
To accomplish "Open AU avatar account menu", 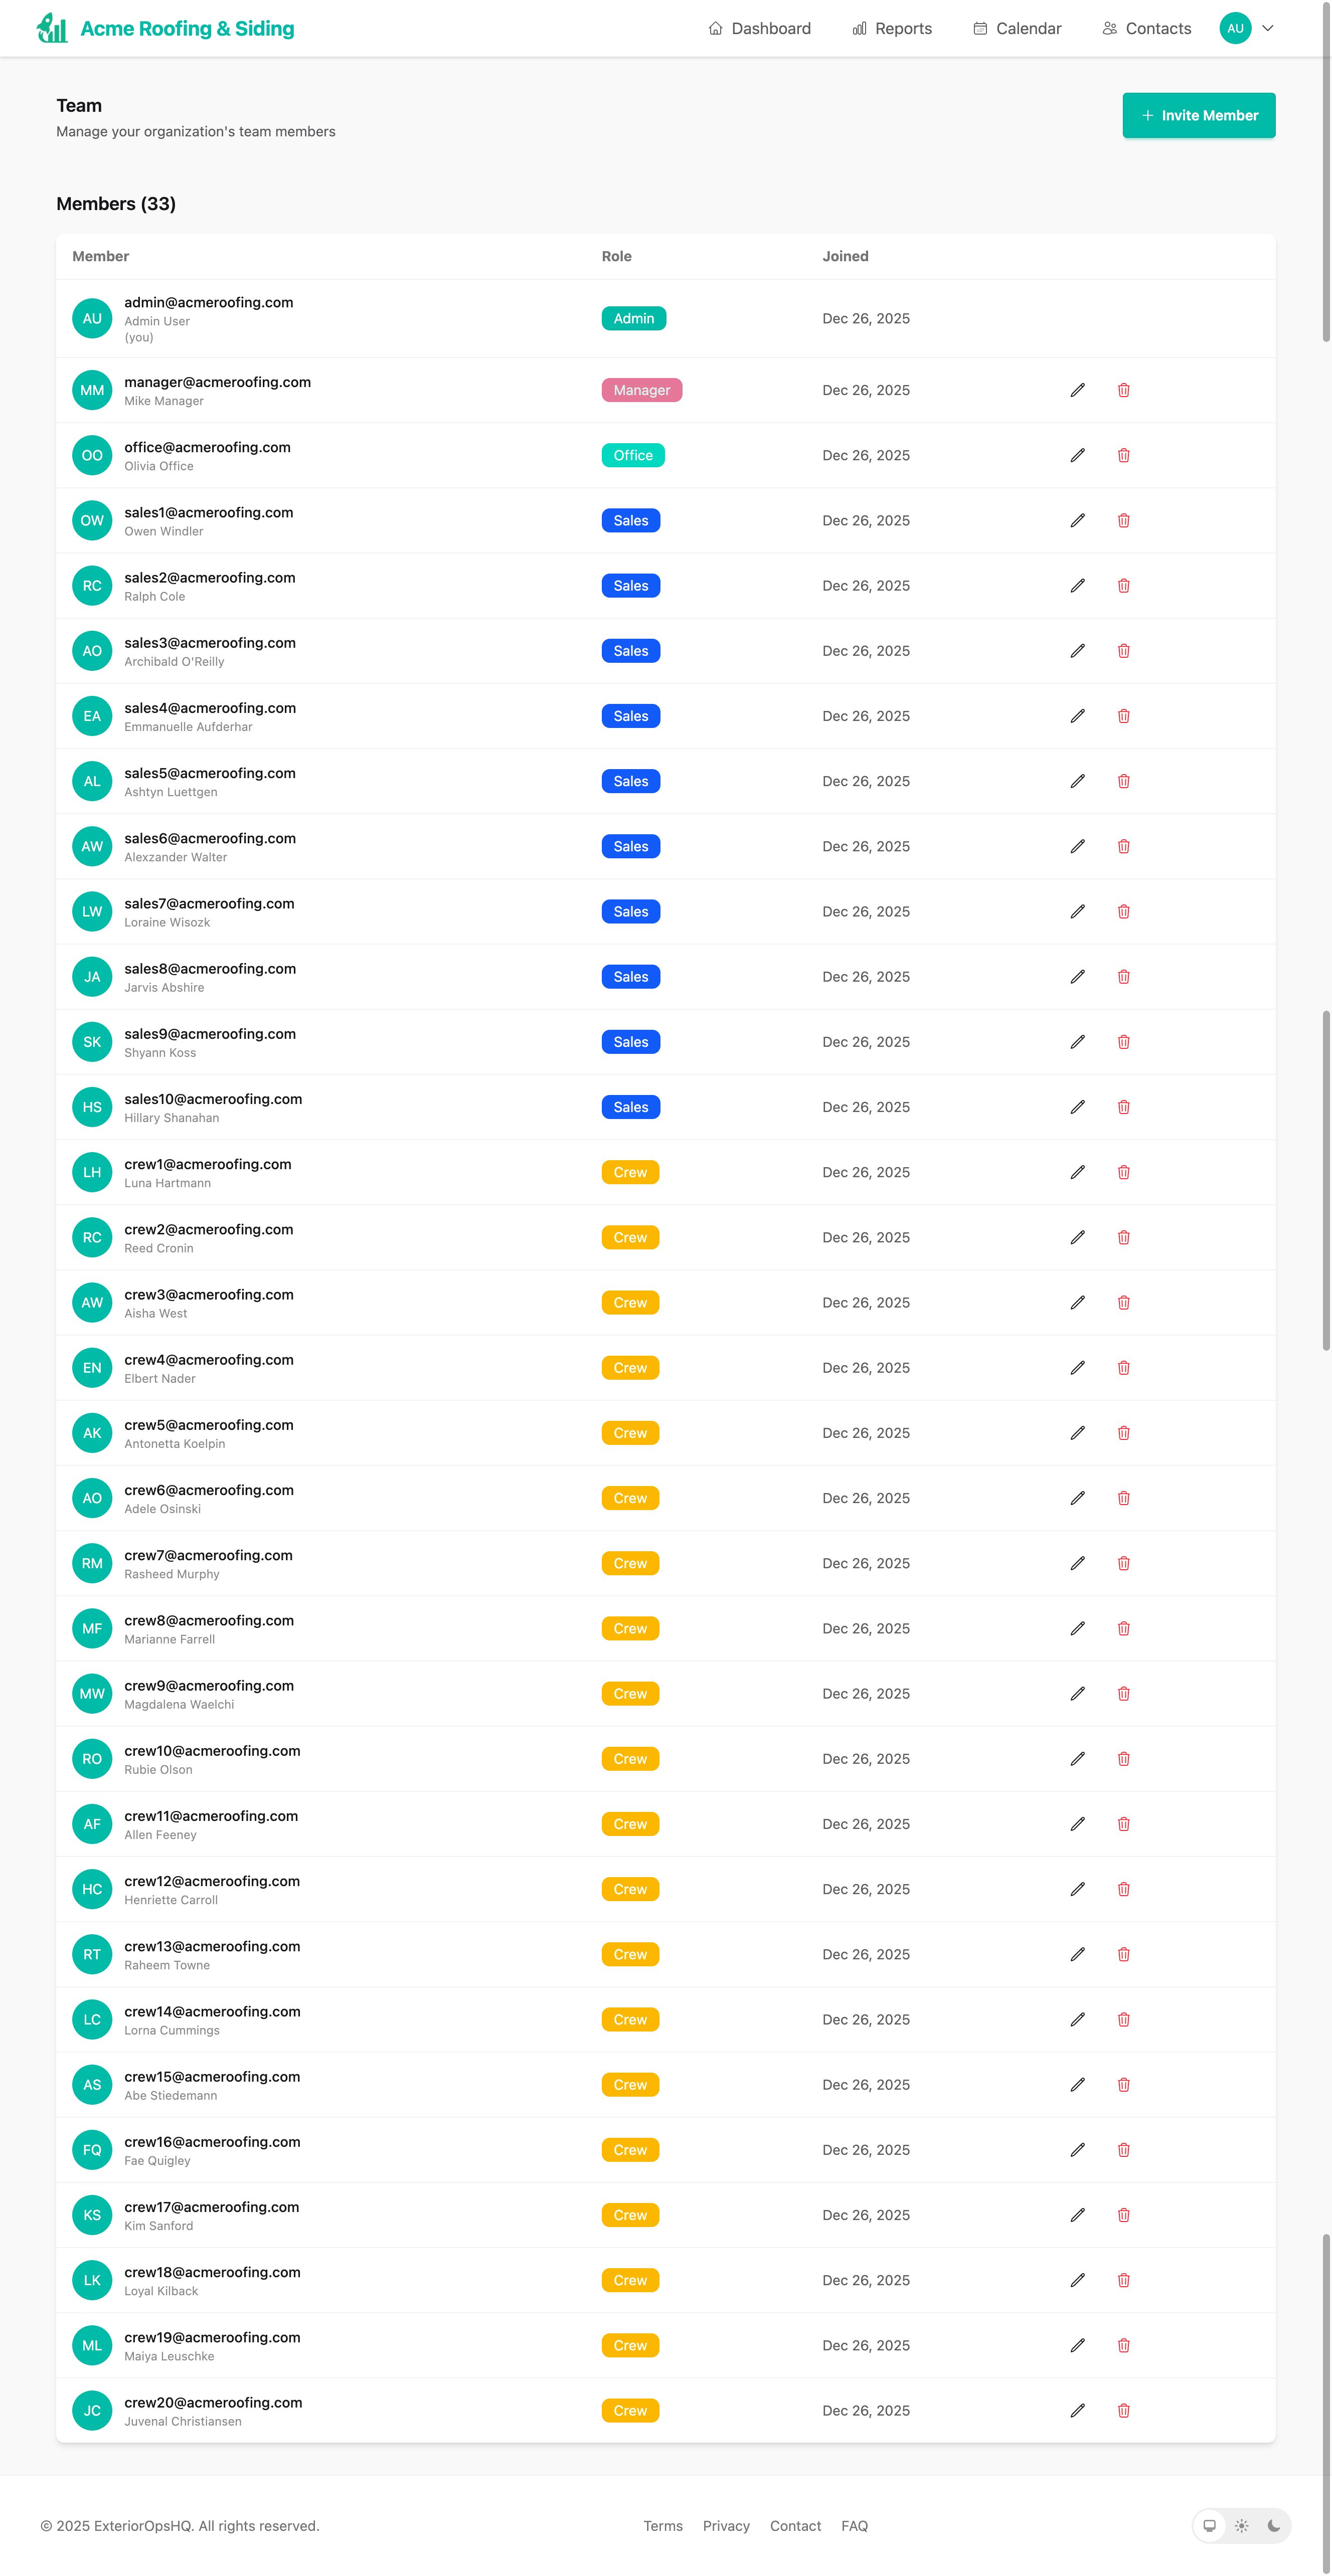I will 1235,28.
